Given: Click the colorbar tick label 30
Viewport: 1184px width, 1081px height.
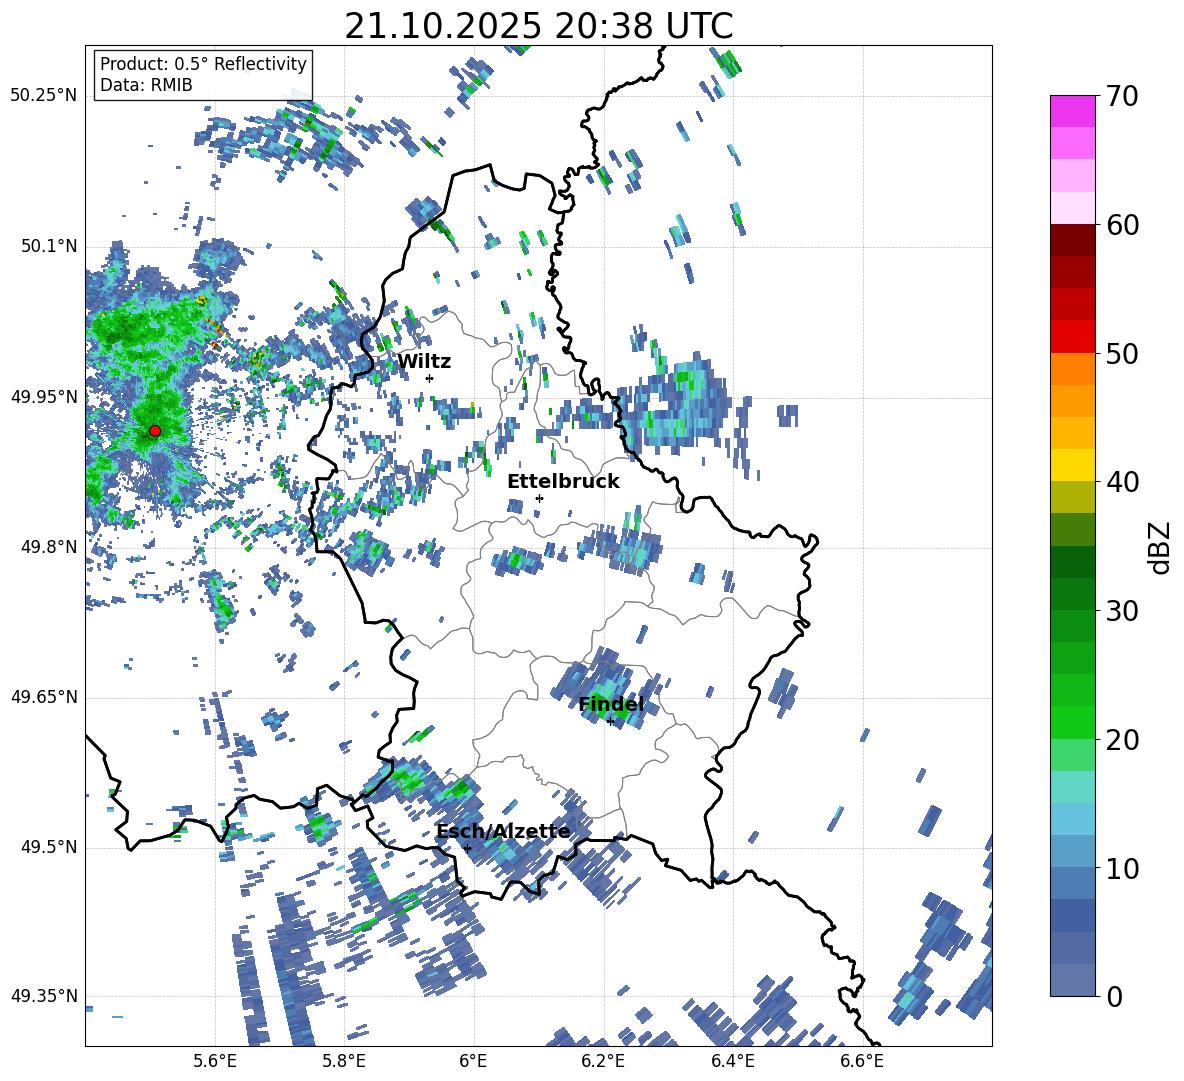Looking at the screenshot, I should (1123, 611).
